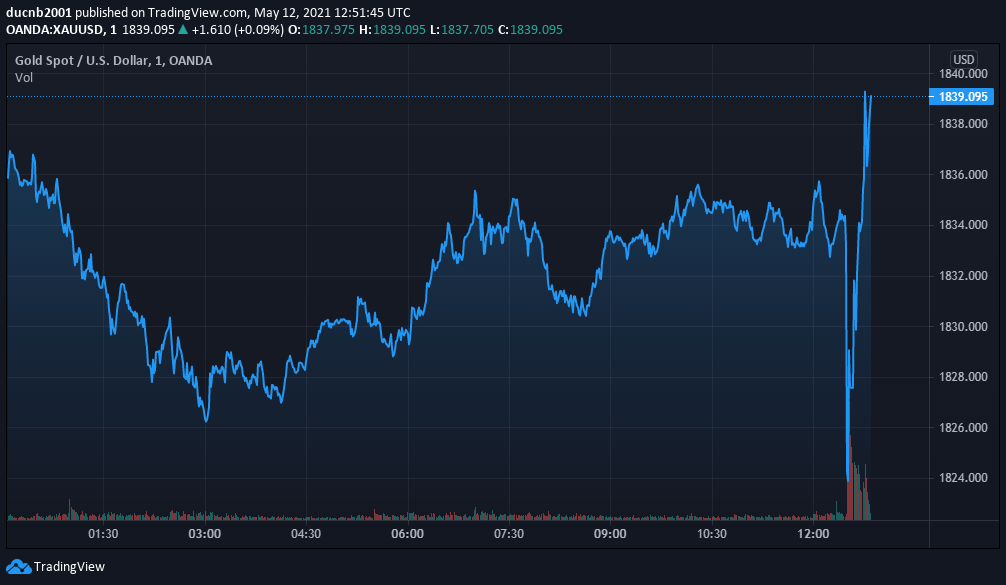Screen dimensions: 1006x585
Task: Click the 1832.000 price axis label
Action: [963, 276]
